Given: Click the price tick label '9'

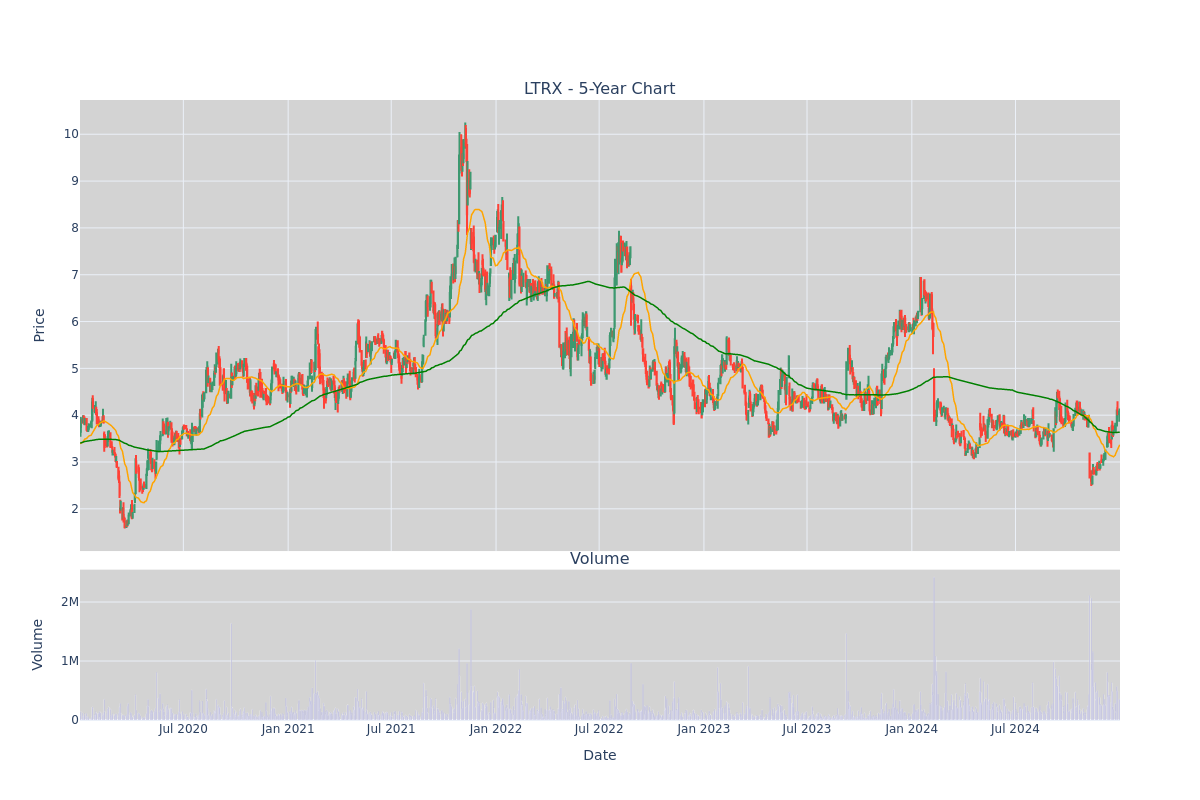Looking at the screenshot, I should tap(74, 181).
